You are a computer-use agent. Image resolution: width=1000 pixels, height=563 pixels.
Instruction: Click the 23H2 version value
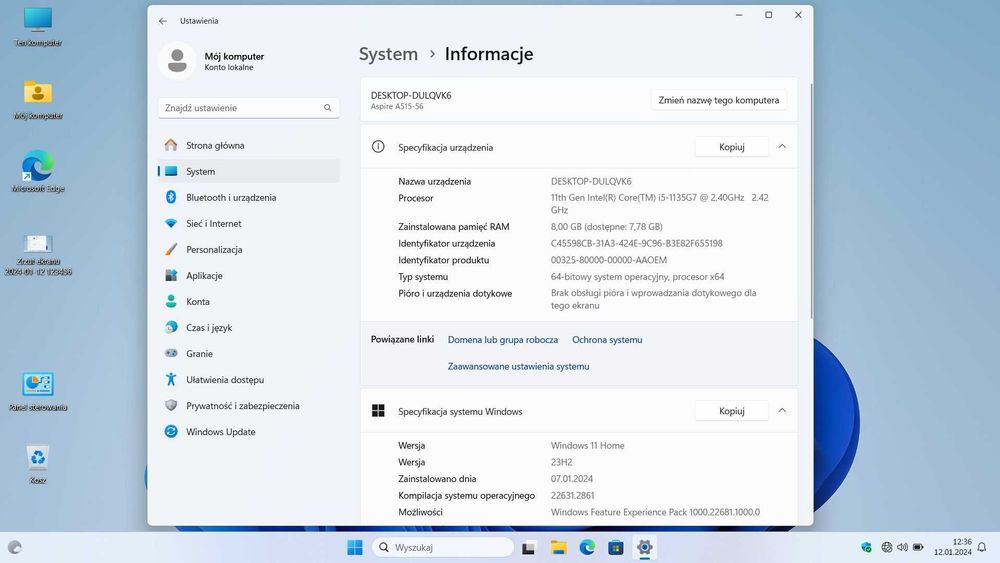pyautogui.click(x=561, y=462)
